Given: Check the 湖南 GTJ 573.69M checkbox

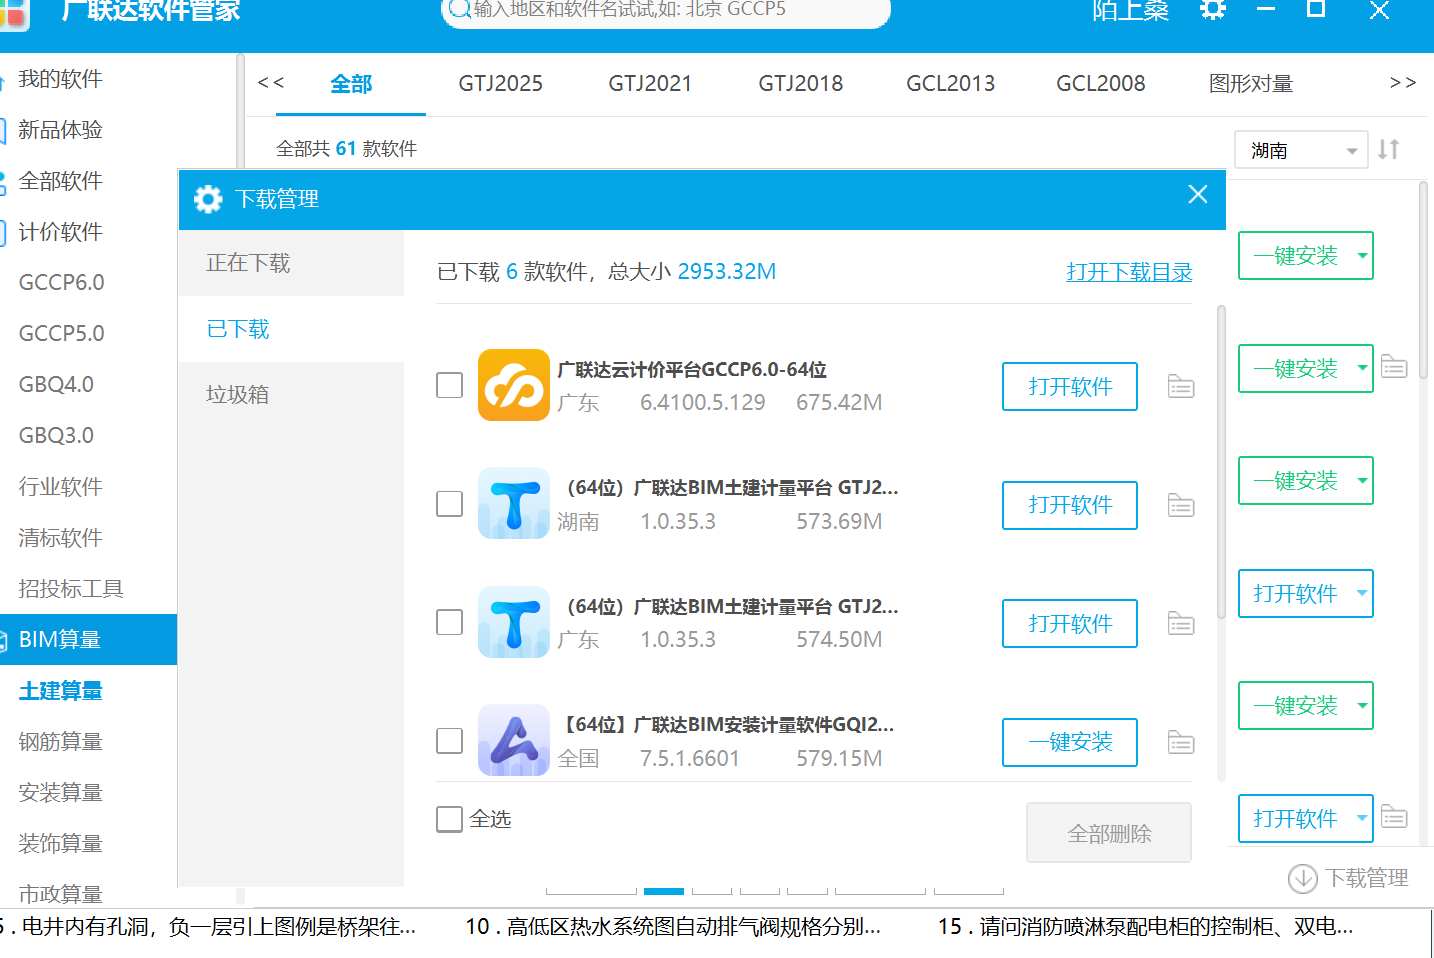Looking at the screenshot, I should point(450,503).
